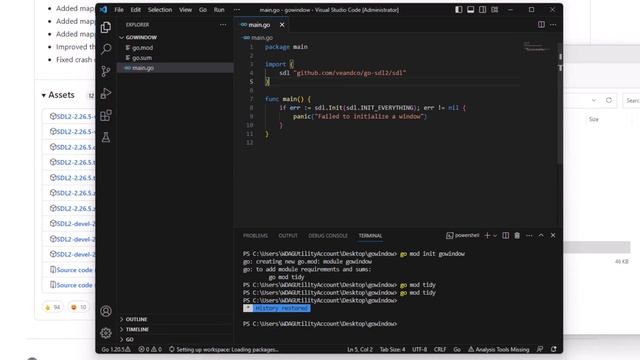Image resolution: width=640 pixels, height=360 pixels.
Task: Open the Testing beaker view
Action: pos(106,137)
